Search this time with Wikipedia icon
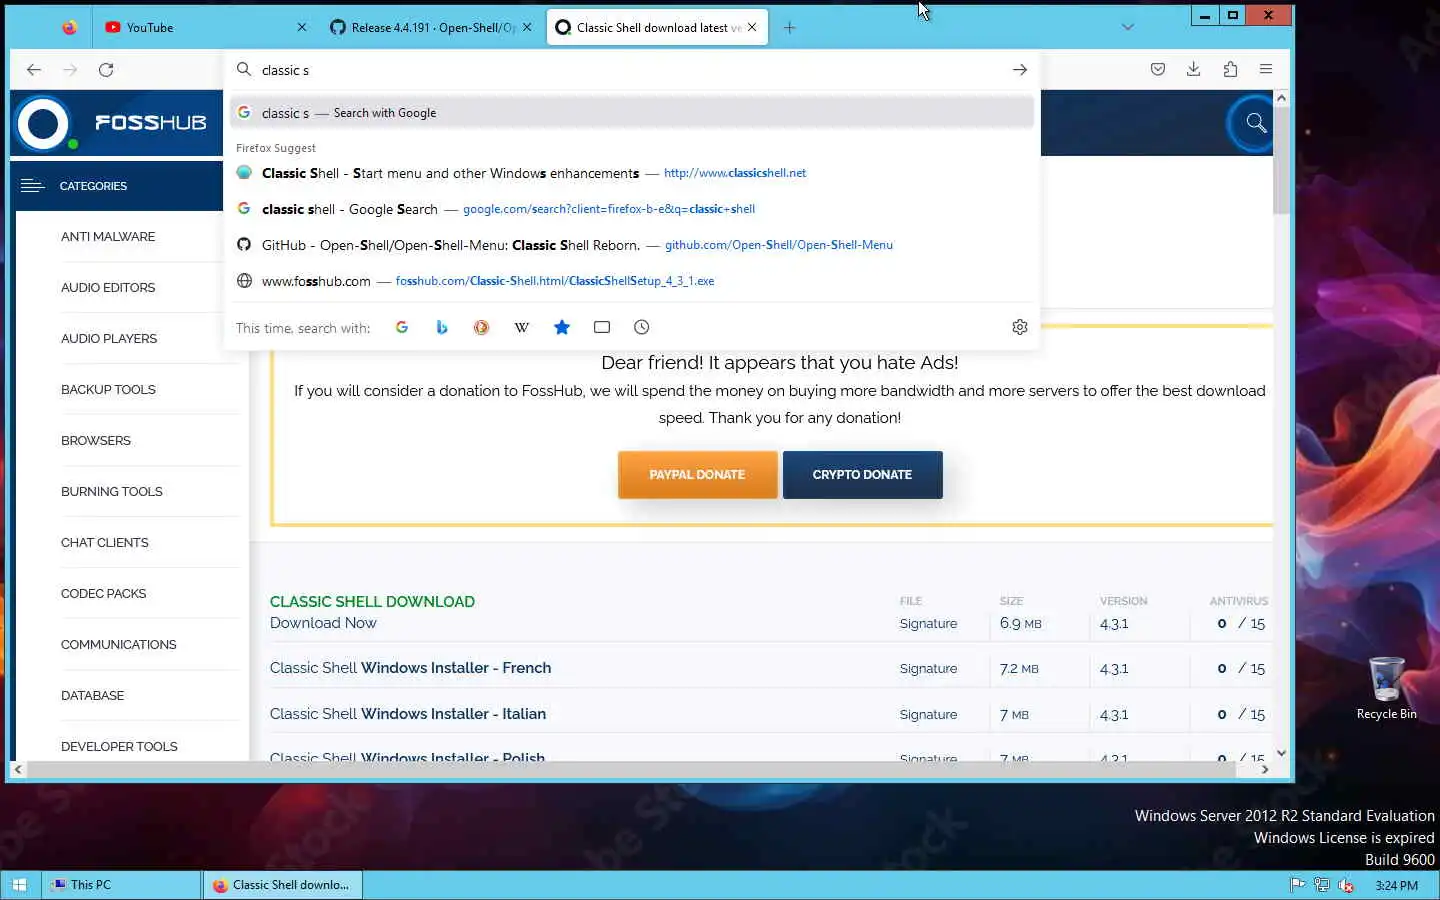The width and height of the screenshot is (1440, 900). tap(521, 327)
